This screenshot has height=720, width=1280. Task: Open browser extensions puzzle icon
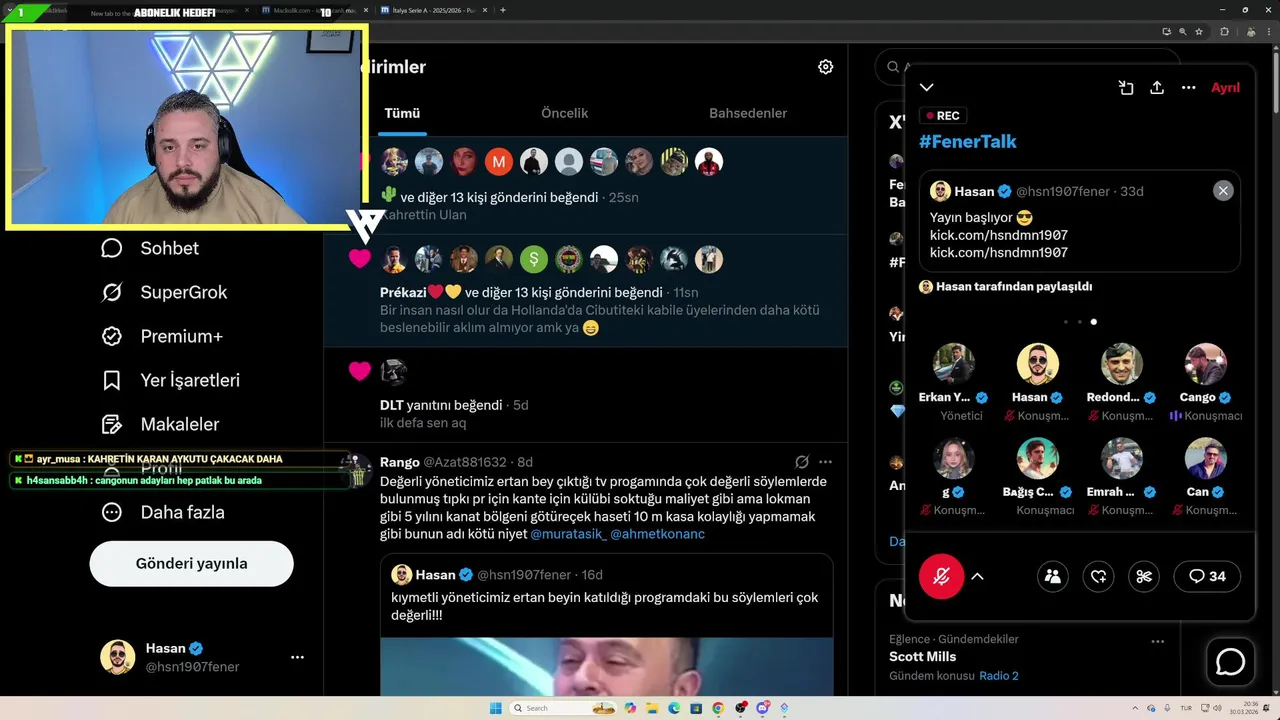[1224, 32]
